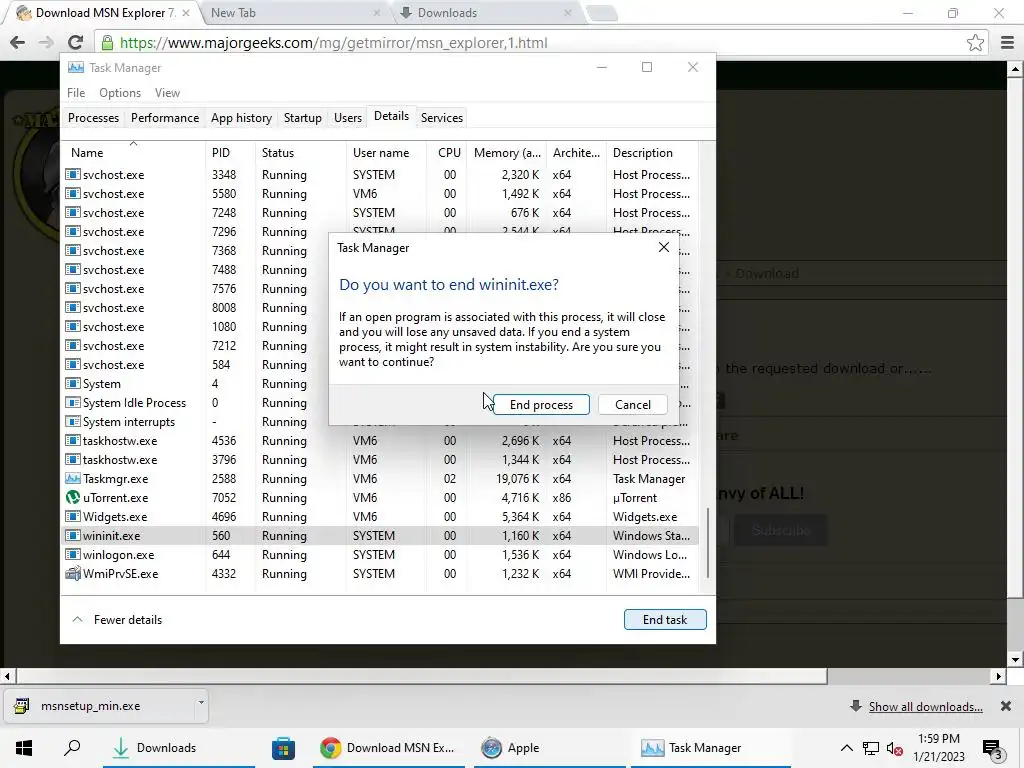The width and height of the screenshot is (1024, 768).
Task: Select taskhostw.exe with PID 3796
Action: (380, 460)
